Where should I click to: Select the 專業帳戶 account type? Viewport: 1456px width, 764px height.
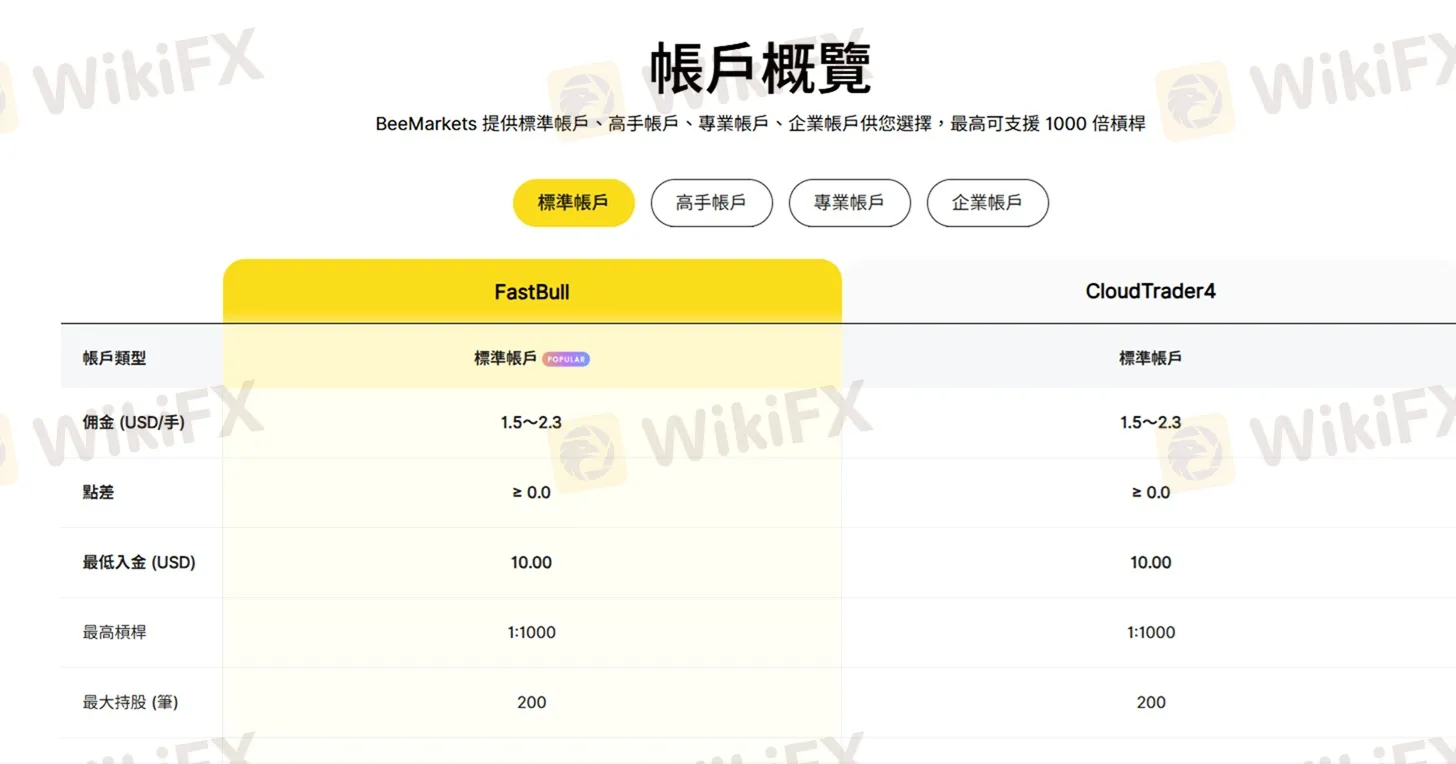(x=849, y=202)
